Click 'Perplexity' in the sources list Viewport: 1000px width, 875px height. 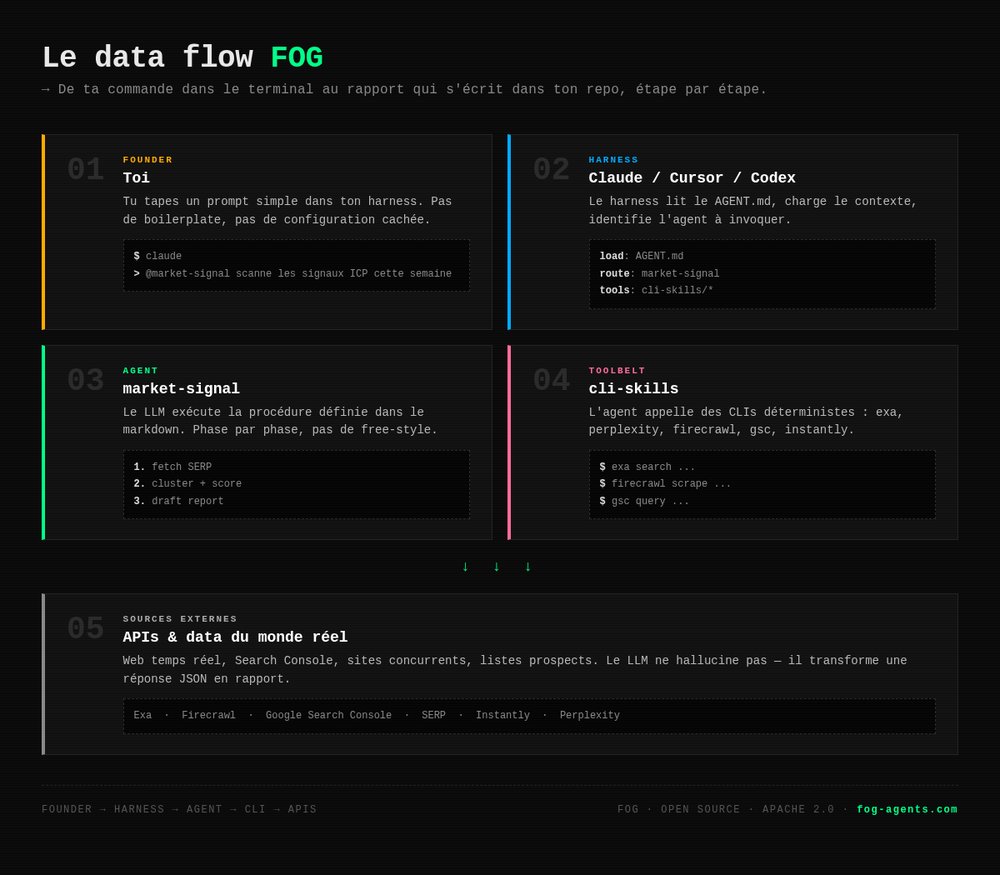pyautogui.click(x=589, y=715)
